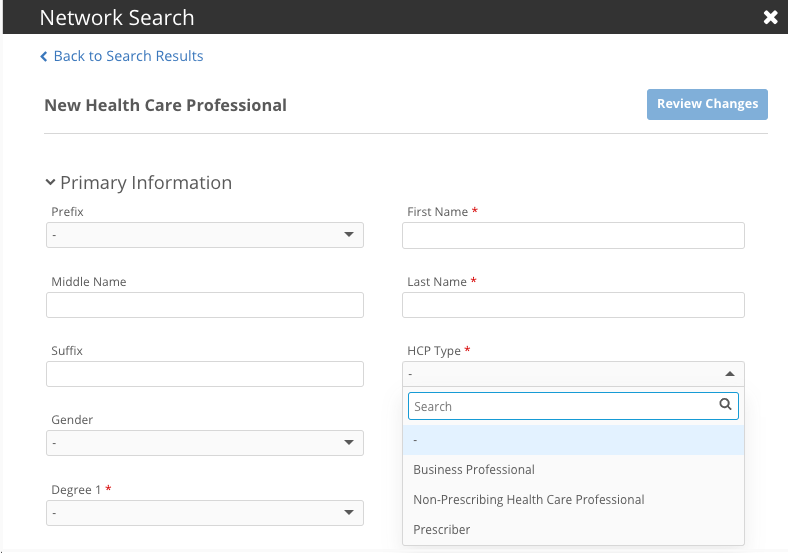Click the Last Name input field
The image size is (788, 553).
click(x=573, y=305)
